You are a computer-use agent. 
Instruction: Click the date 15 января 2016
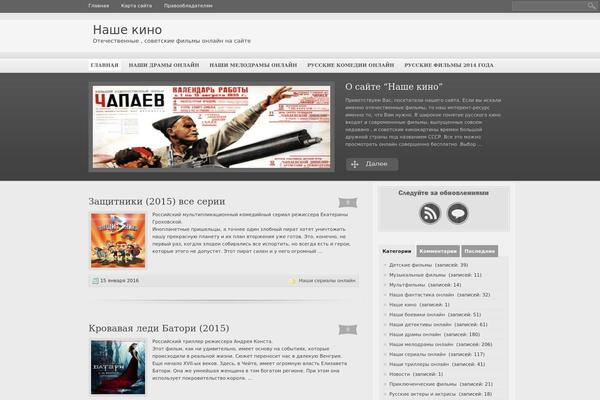coord(119,281)
